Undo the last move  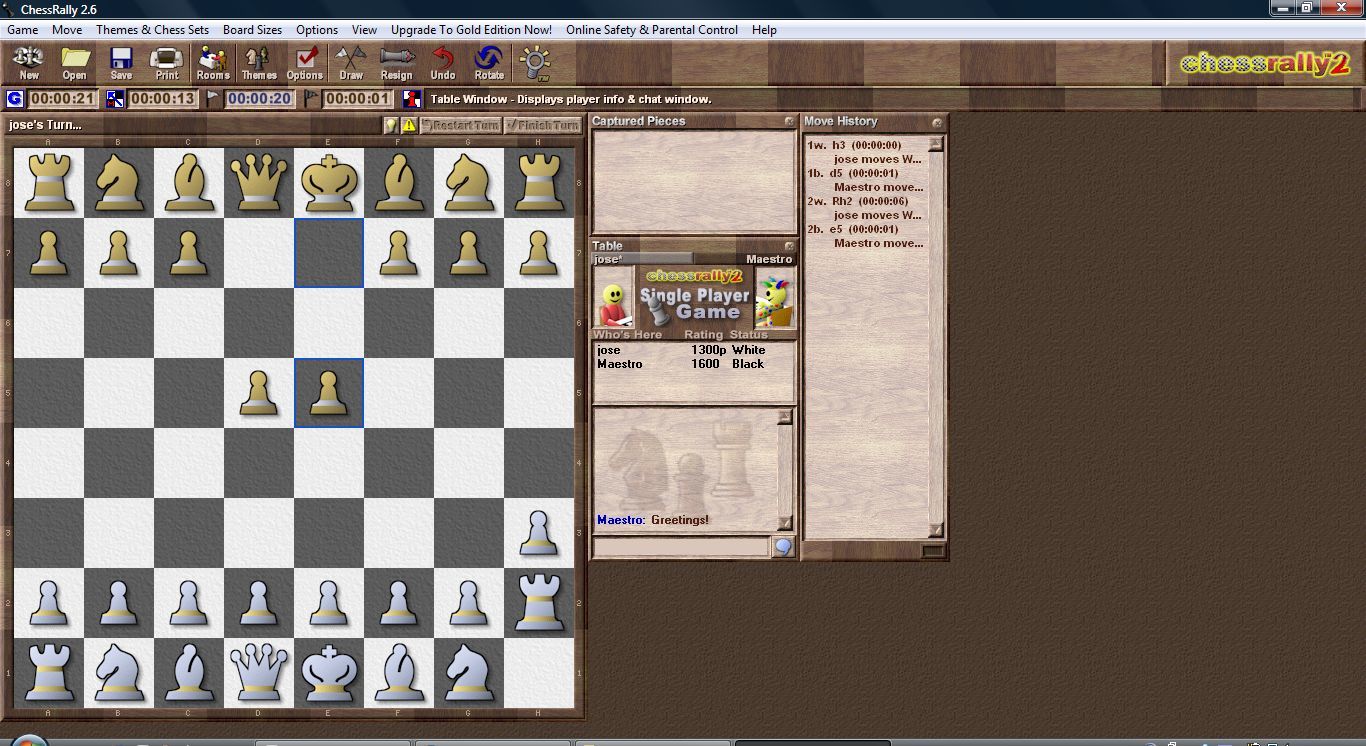(443, 62)
